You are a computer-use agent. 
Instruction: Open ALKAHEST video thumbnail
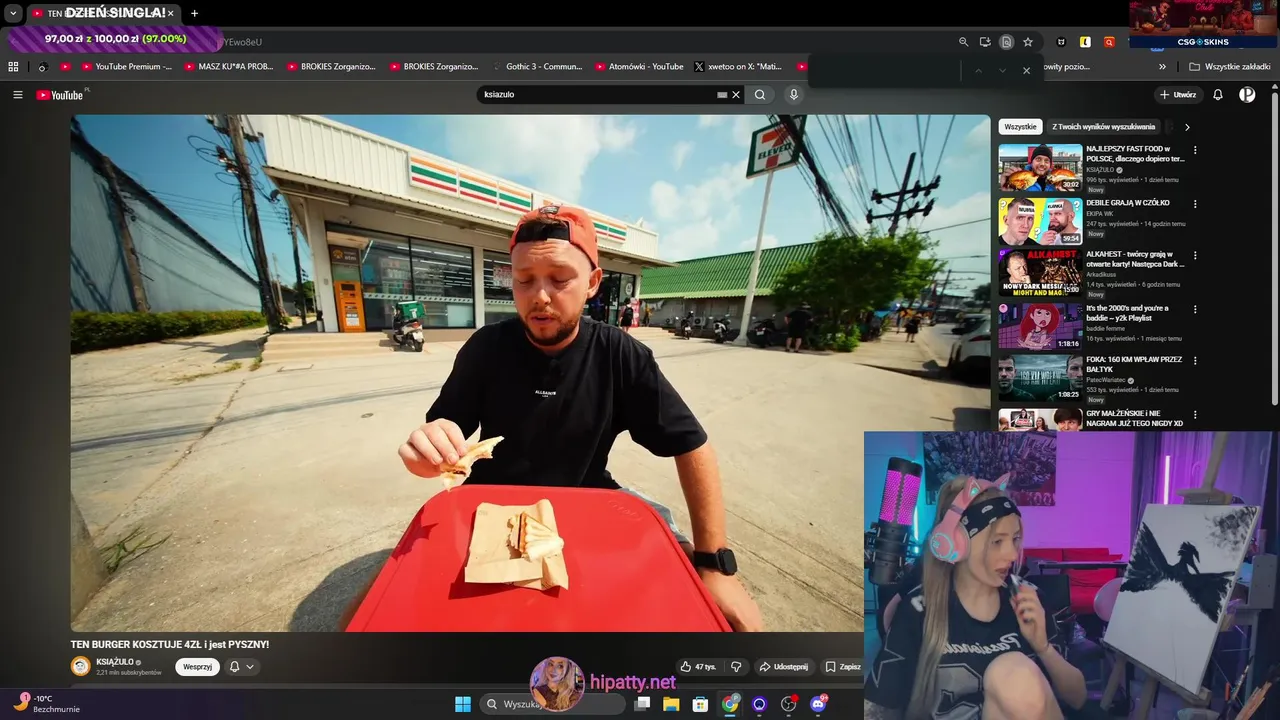(x=1040, y=273)
